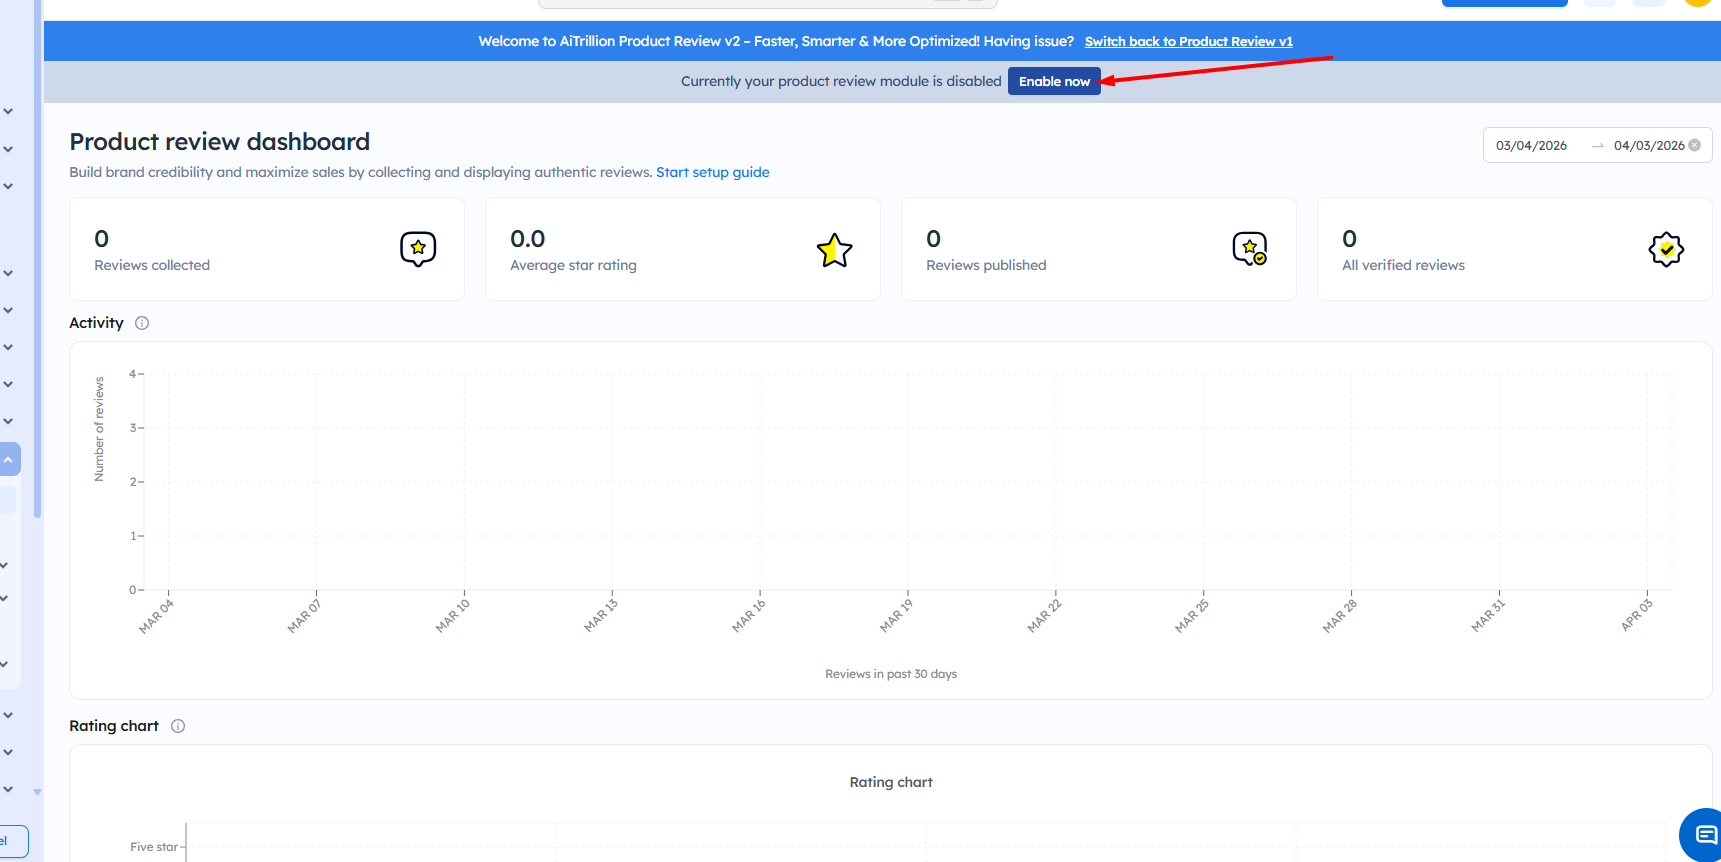Image resolution: width=1721 pixels, height=862 pixels.
Task: Click the info icon beside Rating chart heading
Action: pyautogui.click(x=178, y=726)
